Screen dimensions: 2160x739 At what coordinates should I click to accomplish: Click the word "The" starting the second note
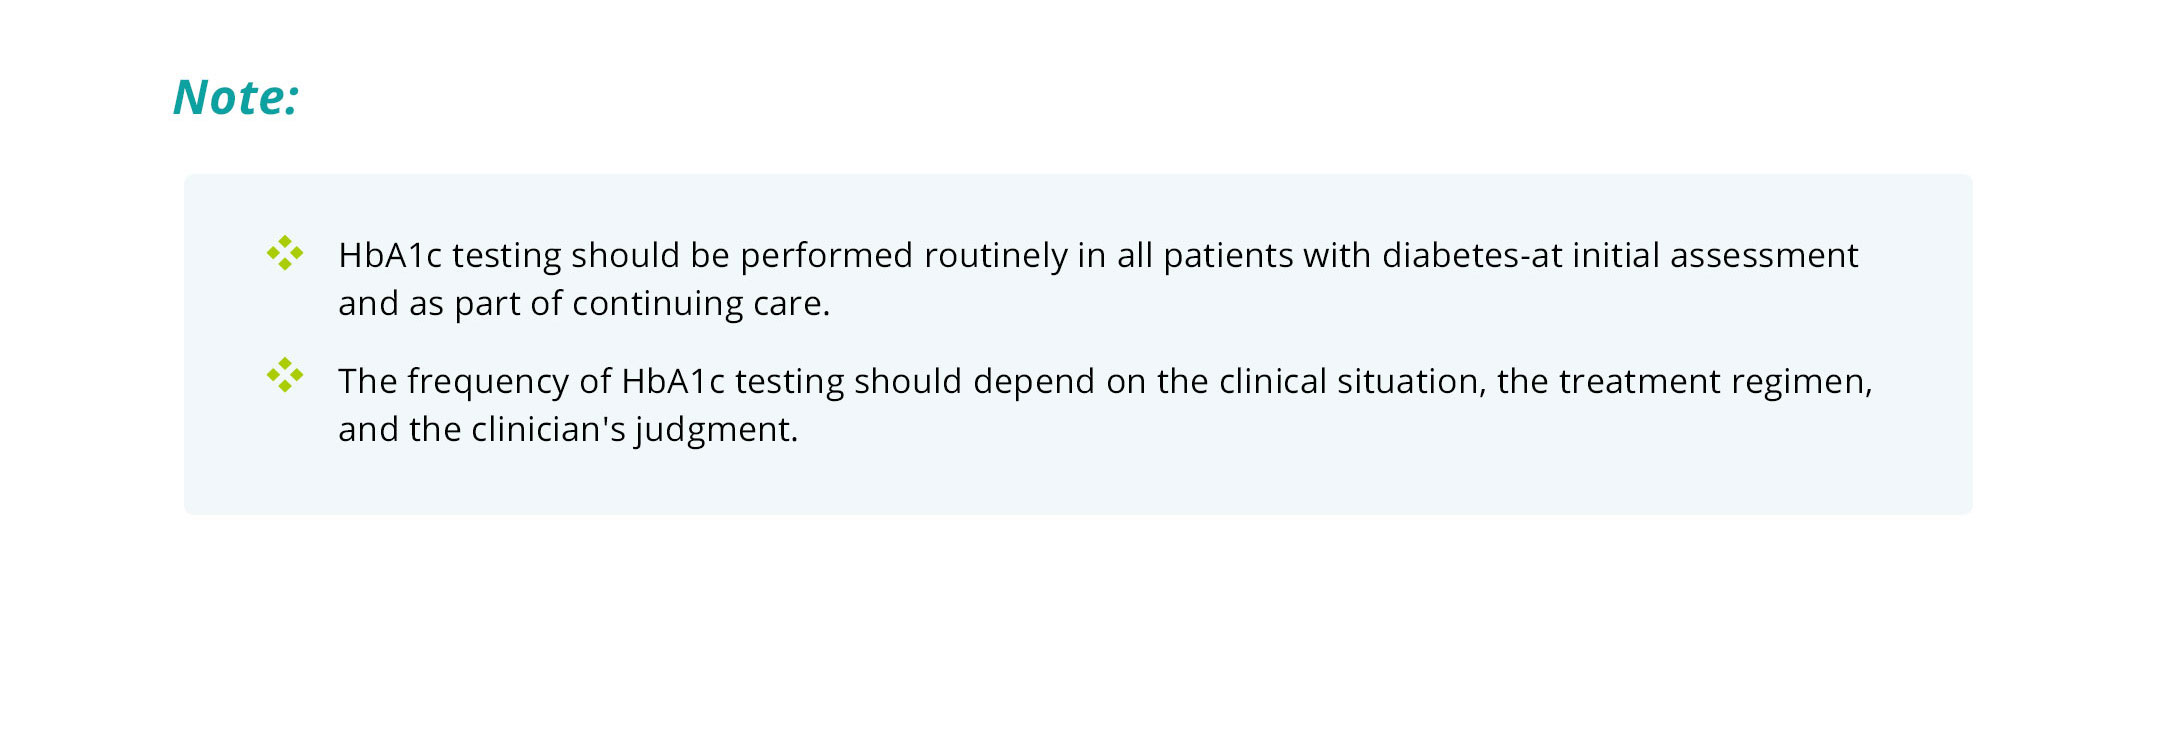[x=367, y=382]
